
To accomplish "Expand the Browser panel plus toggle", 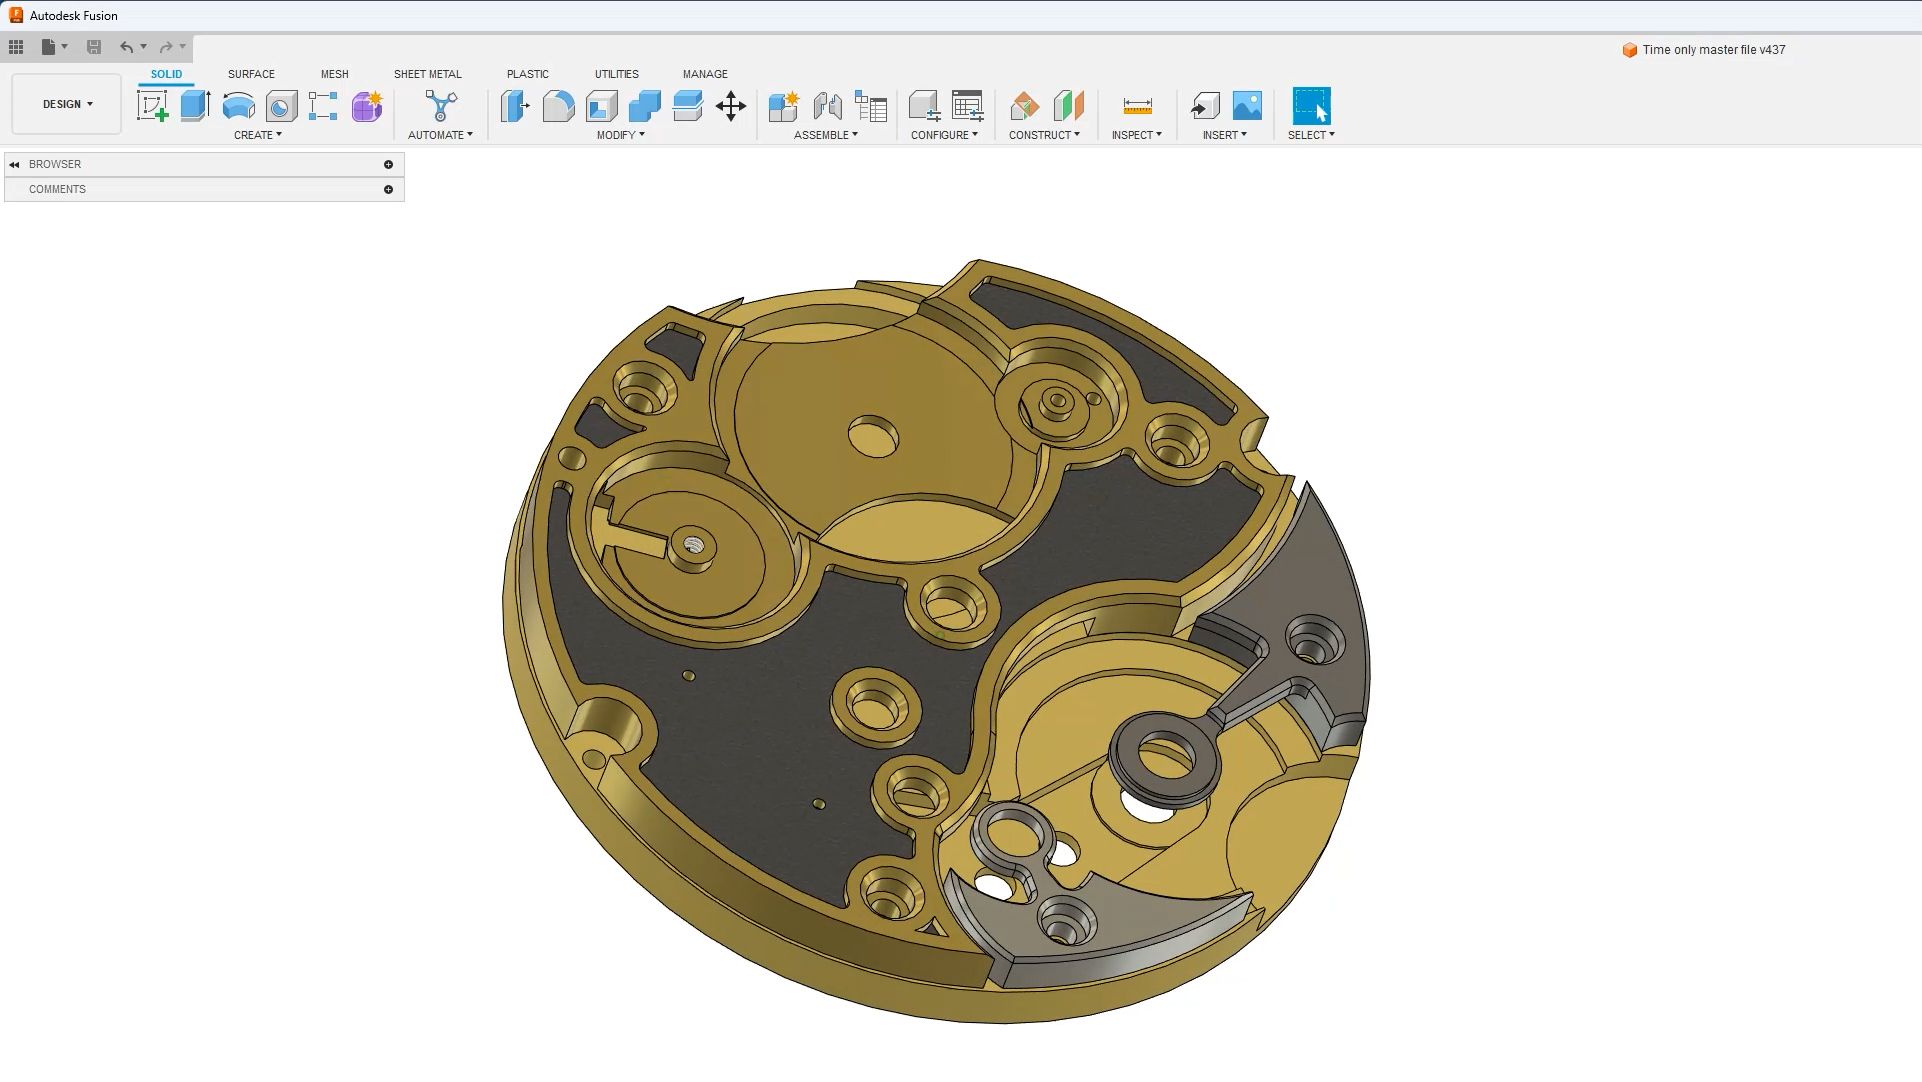I will coord(388,164).
